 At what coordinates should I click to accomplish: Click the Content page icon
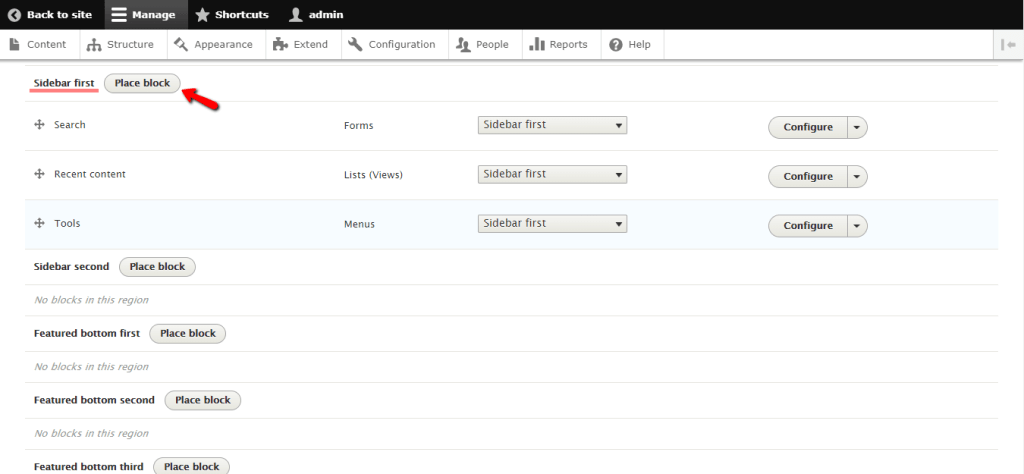click(14, 44)
